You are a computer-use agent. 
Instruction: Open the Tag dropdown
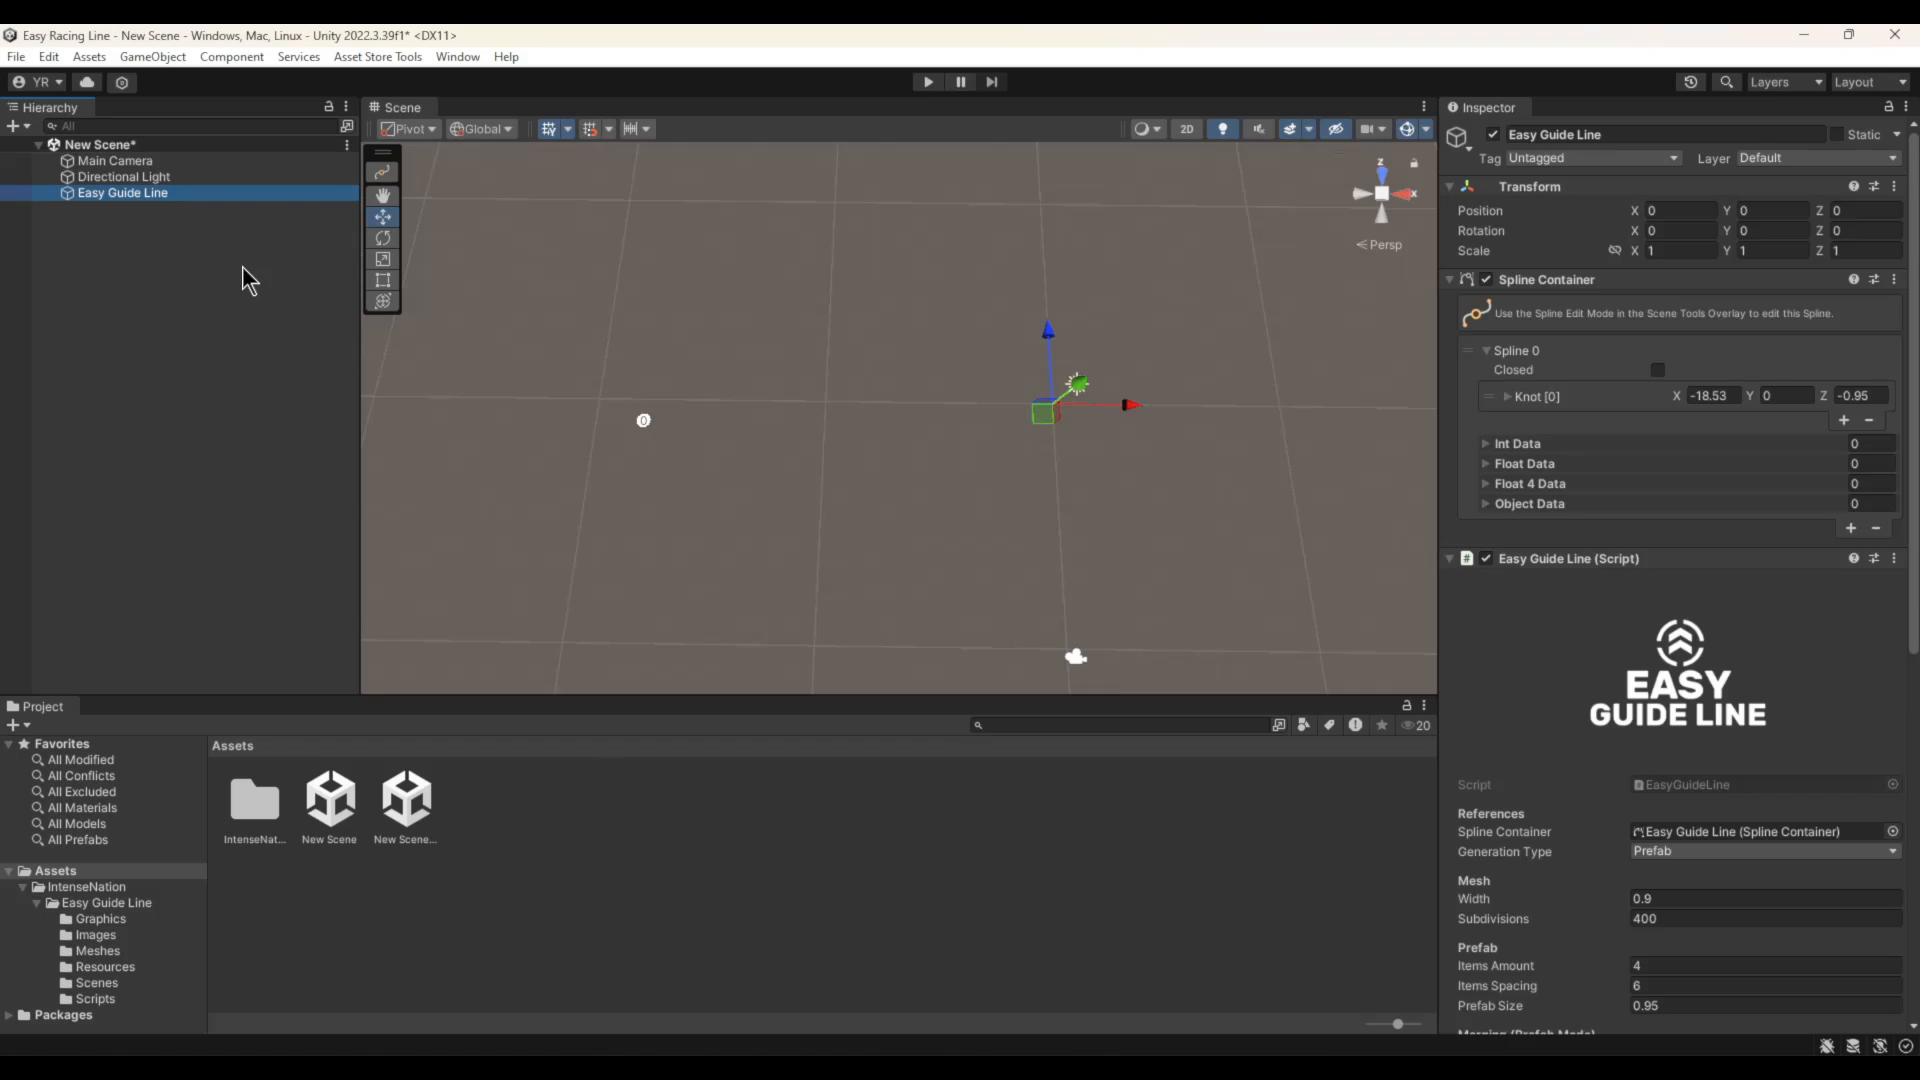pos(1593,158)
